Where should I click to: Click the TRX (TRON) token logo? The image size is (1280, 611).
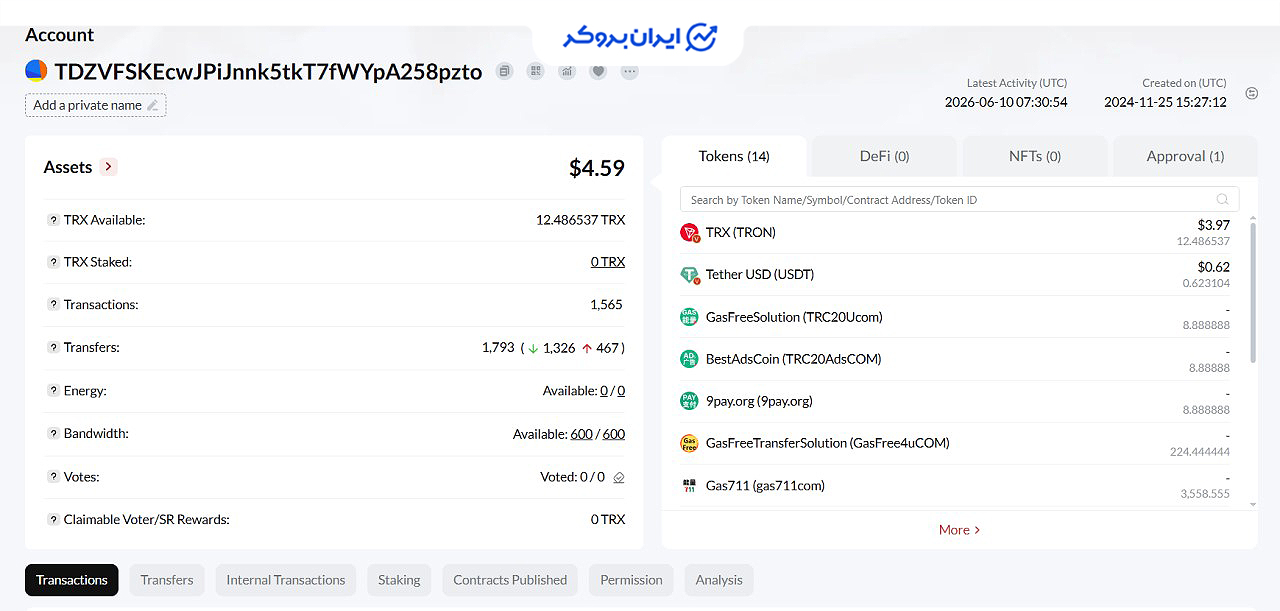[x=689, y=233]
